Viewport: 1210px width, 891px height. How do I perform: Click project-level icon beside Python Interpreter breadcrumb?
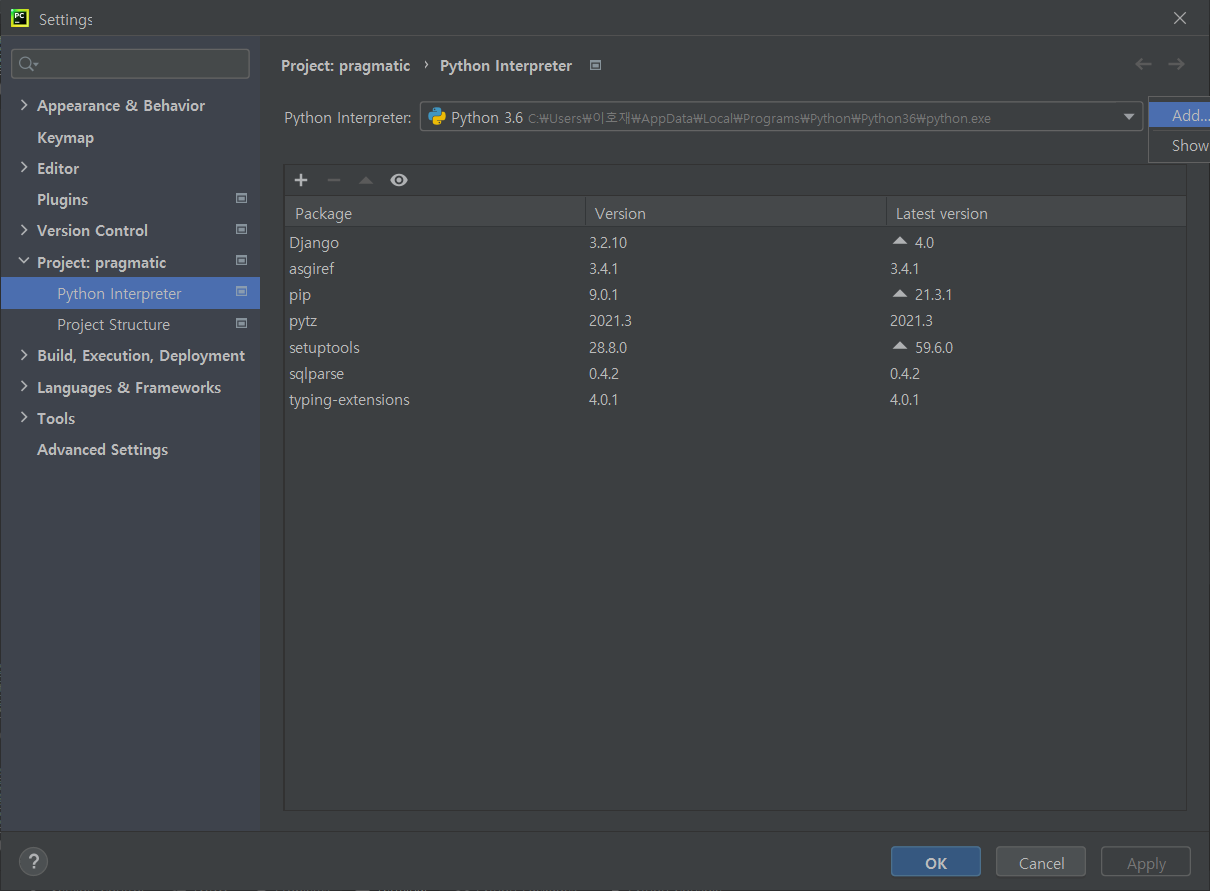pos(595,65)
